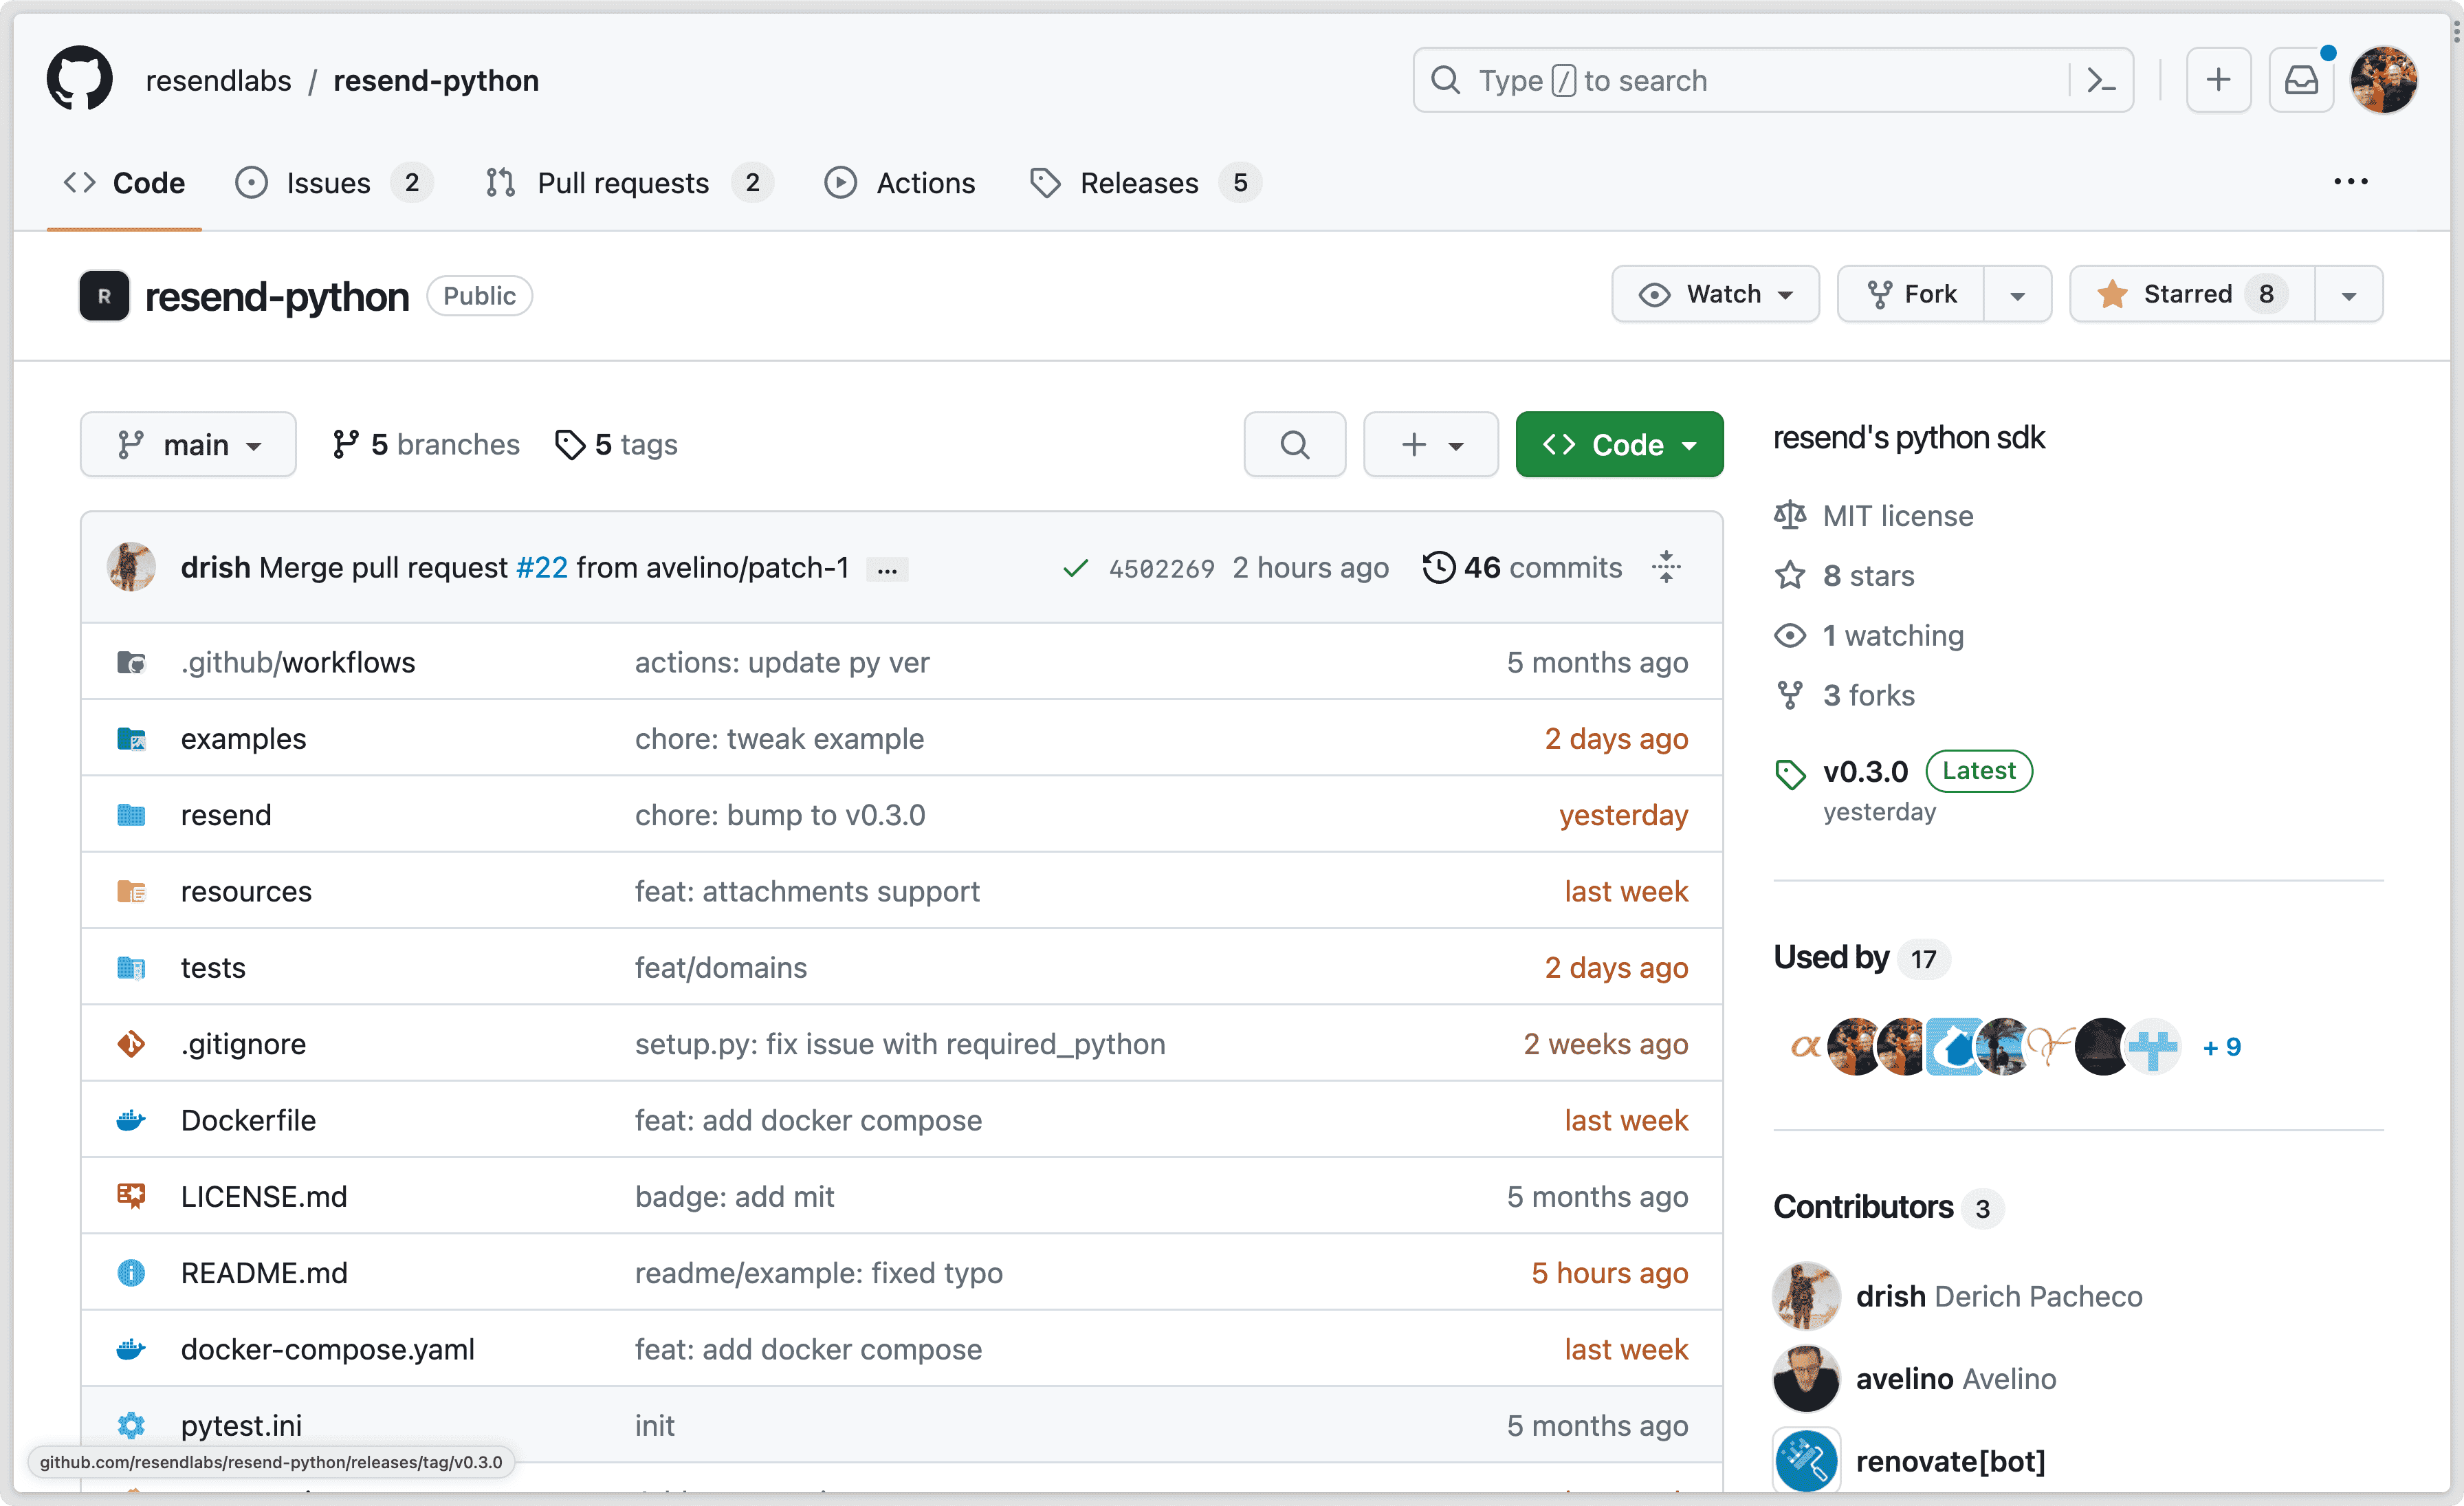The image size is (2464, 1506).
Task: Expand the green Code clone dropdown
Action: tap(1619, 444)
